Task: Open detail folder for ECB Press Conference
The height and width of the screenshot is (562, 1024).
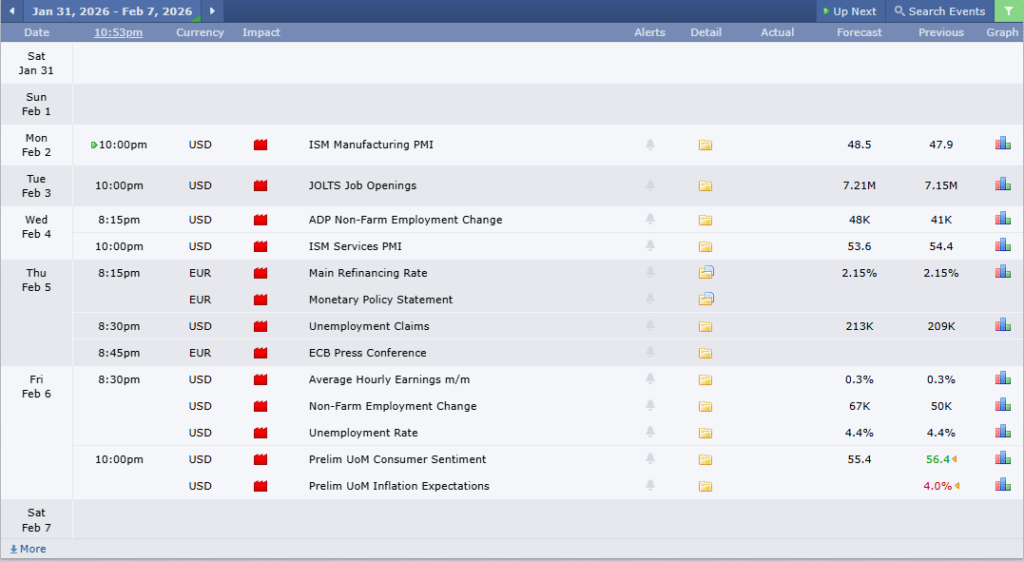Action: [x=705, y=353]
